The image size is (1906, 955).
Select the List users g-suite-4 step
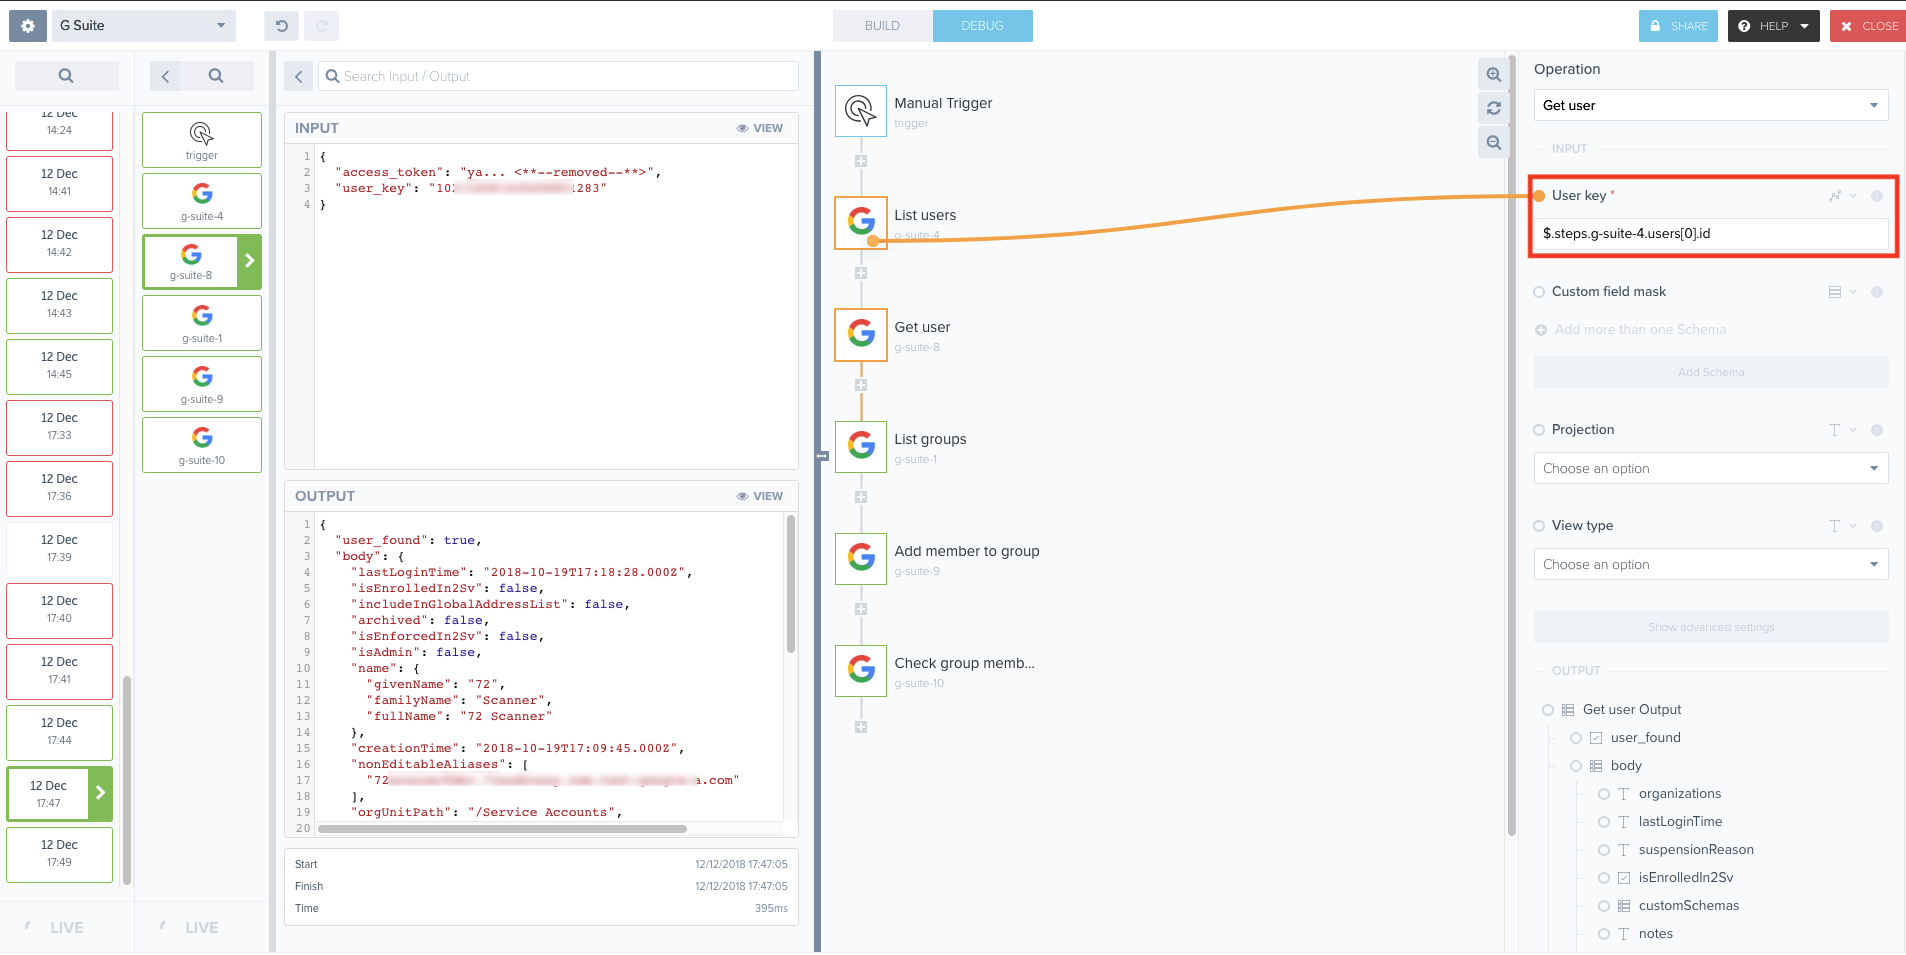pyautogui.click(x=859, y=222)
